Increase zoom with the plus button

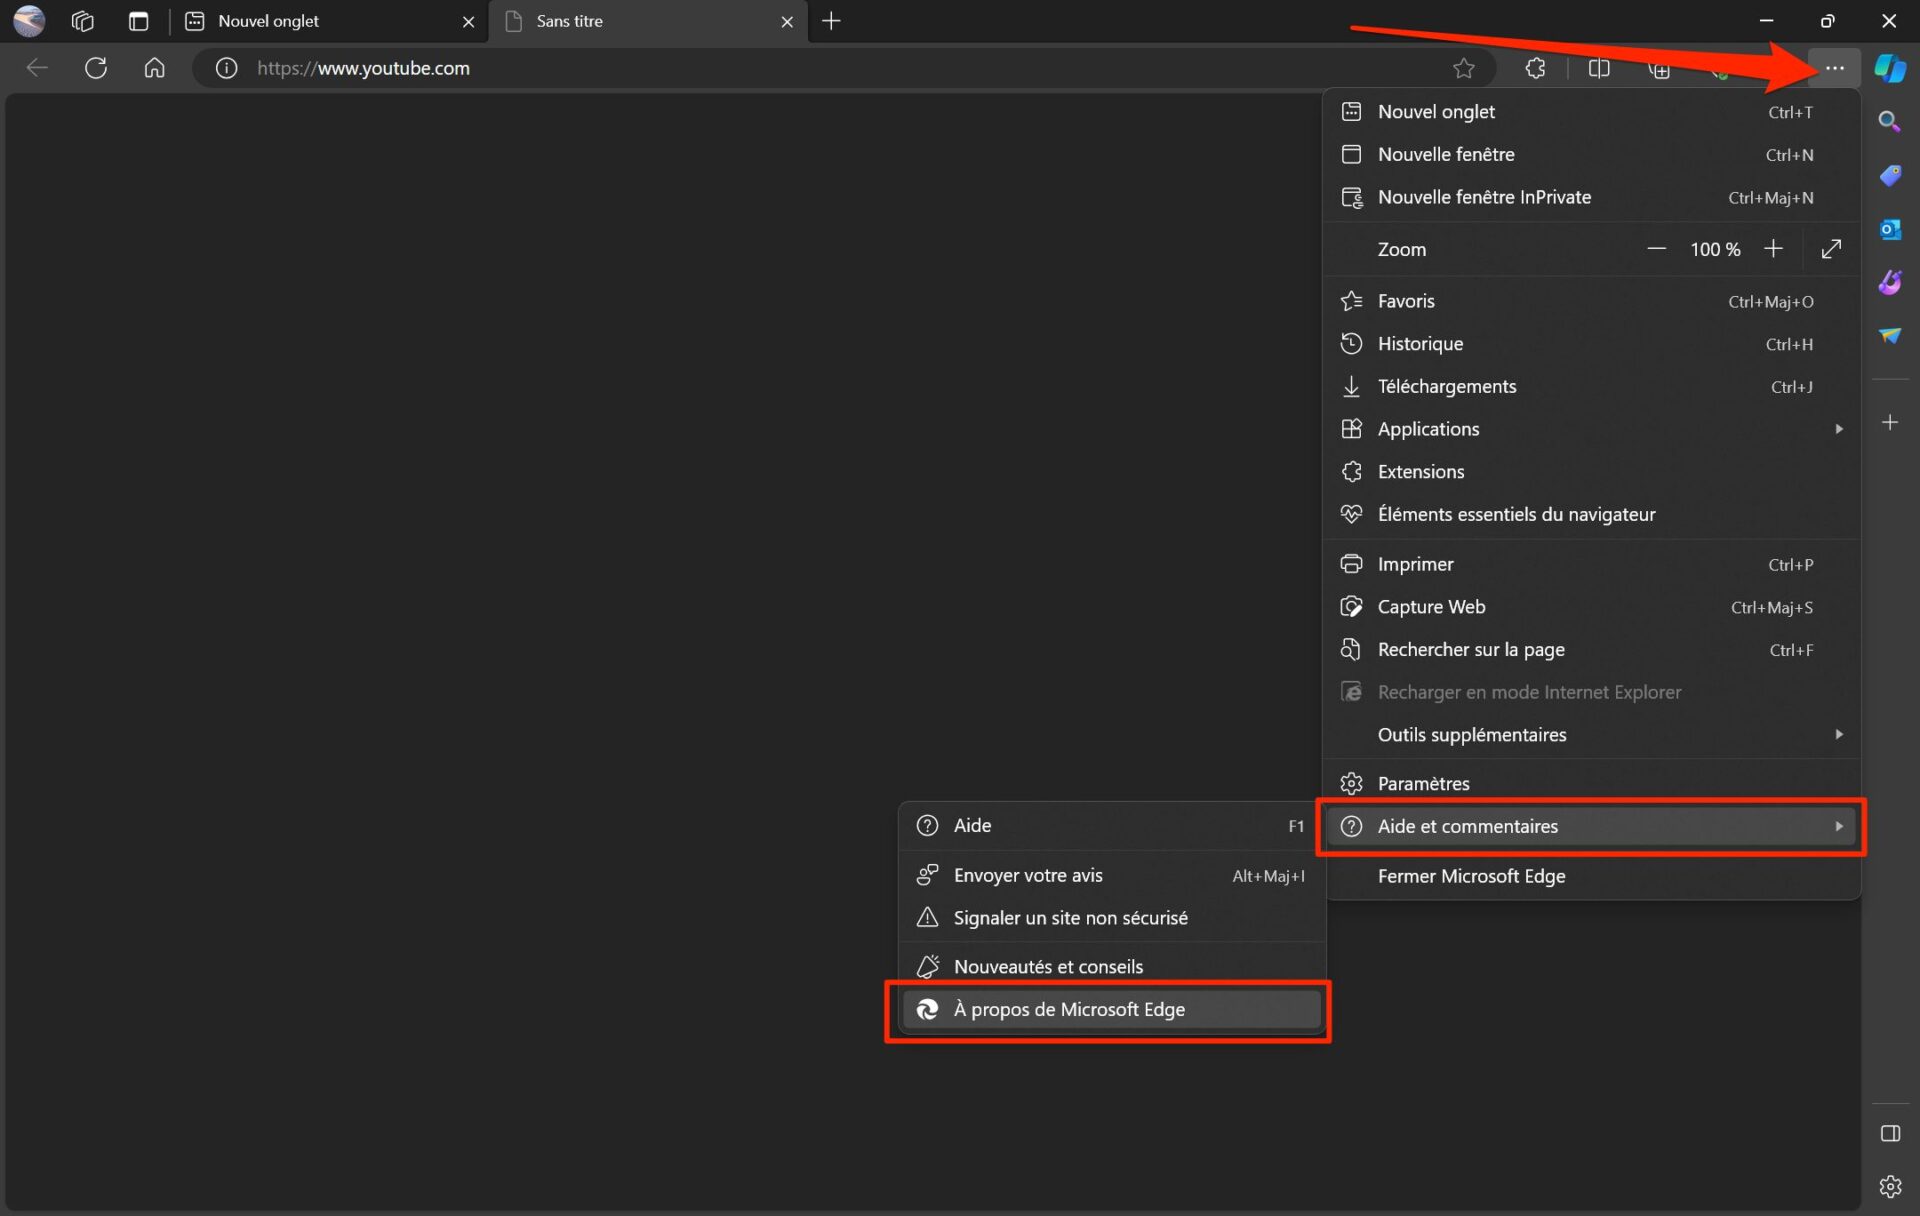click(x=1773, y=249)
